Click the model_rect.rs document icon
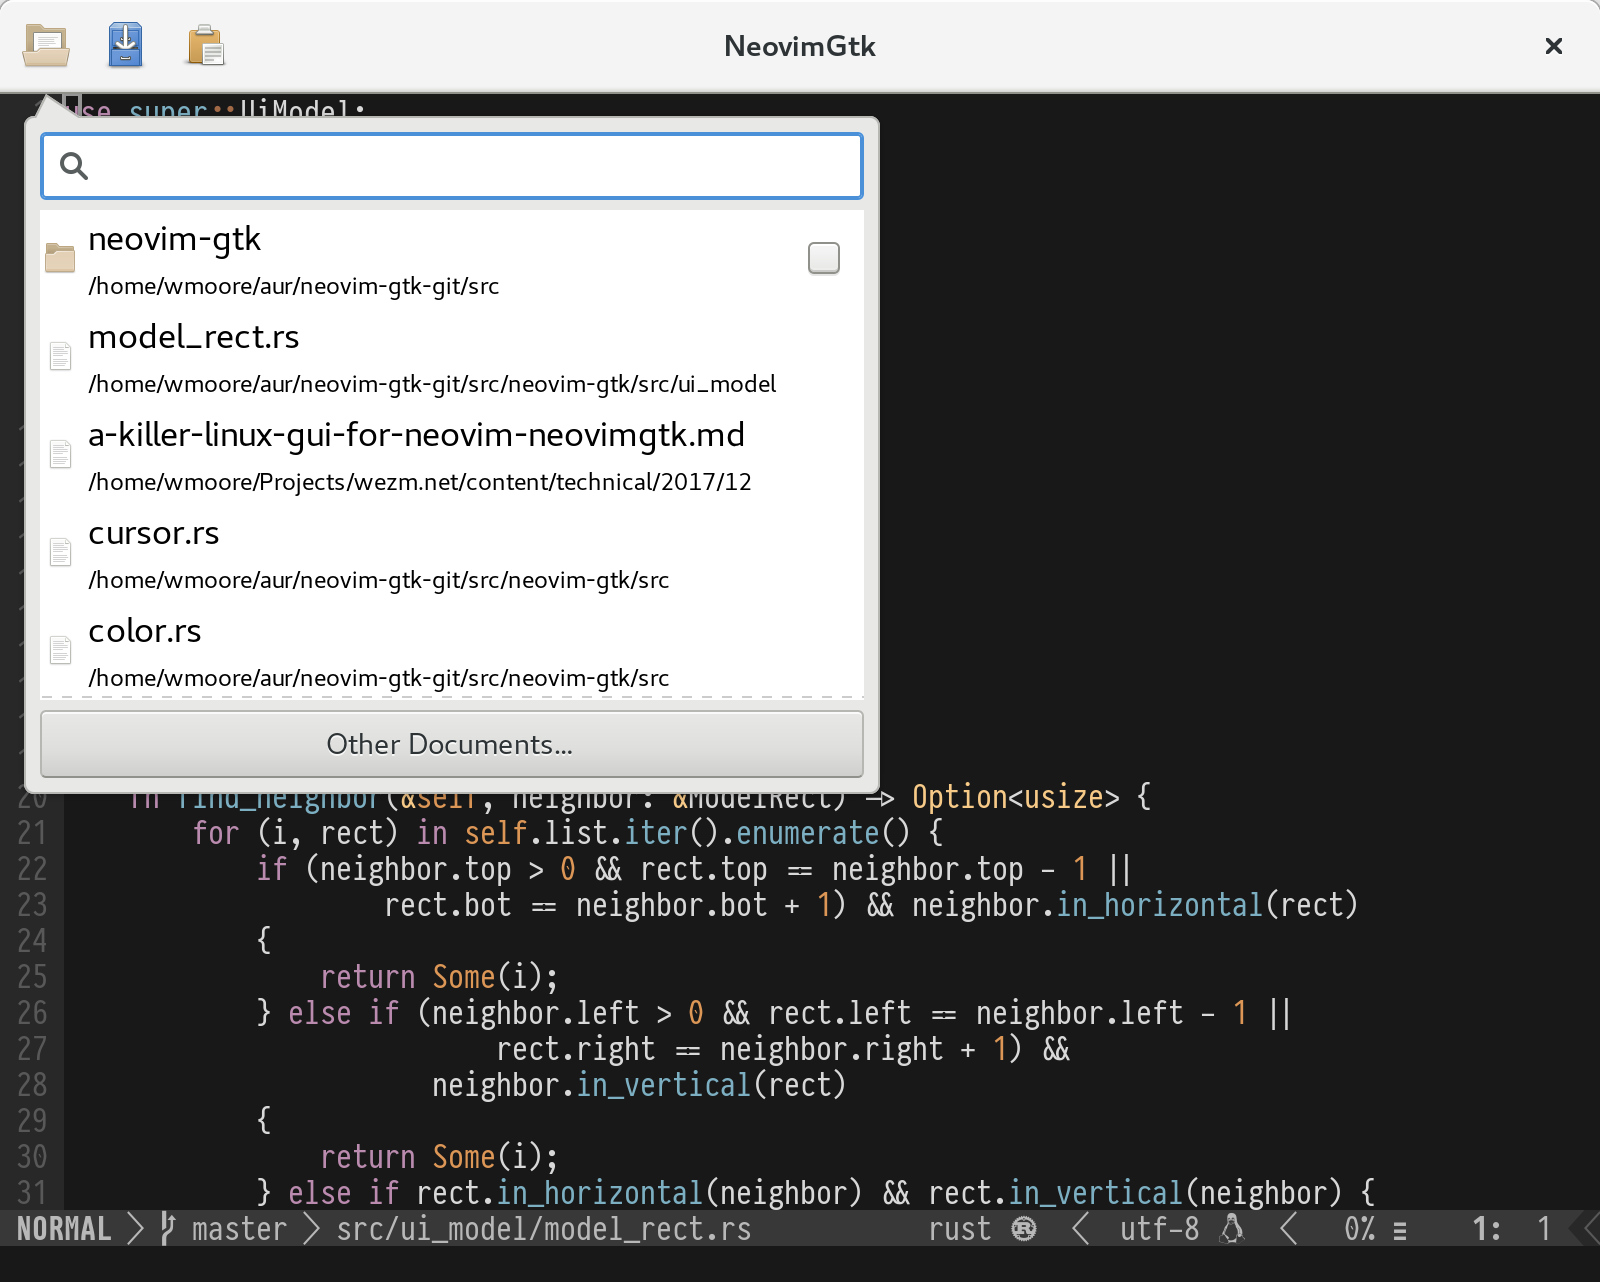The width and height of the screenshot is (1600, 1282). pyautogui.click(x=61, y=356)
